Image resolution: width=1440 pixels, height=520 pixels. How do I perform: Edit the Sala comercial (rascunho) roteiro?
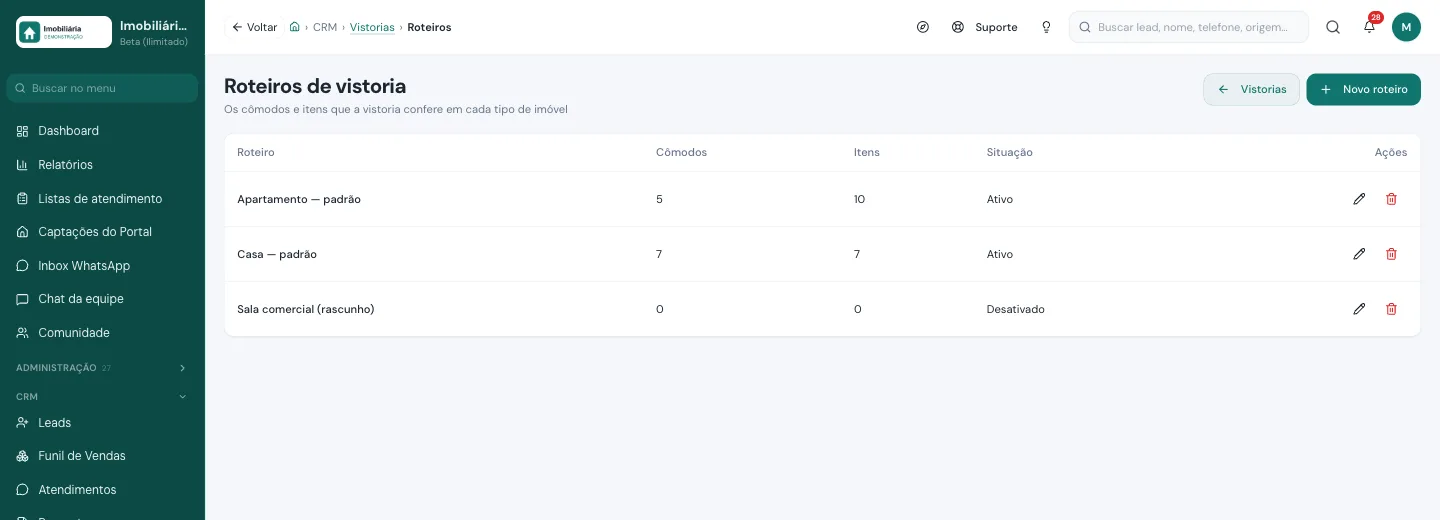pos(1359,309)
